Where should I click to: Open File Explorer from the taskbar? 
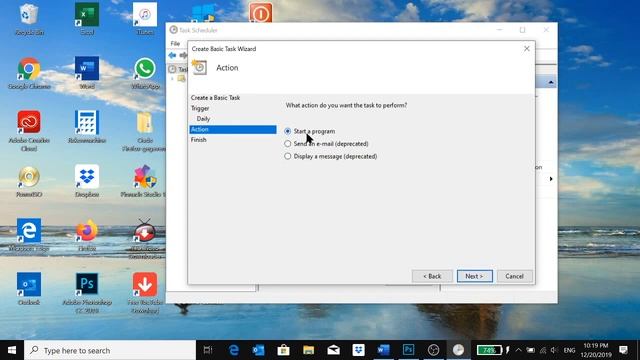pos(308,350)
